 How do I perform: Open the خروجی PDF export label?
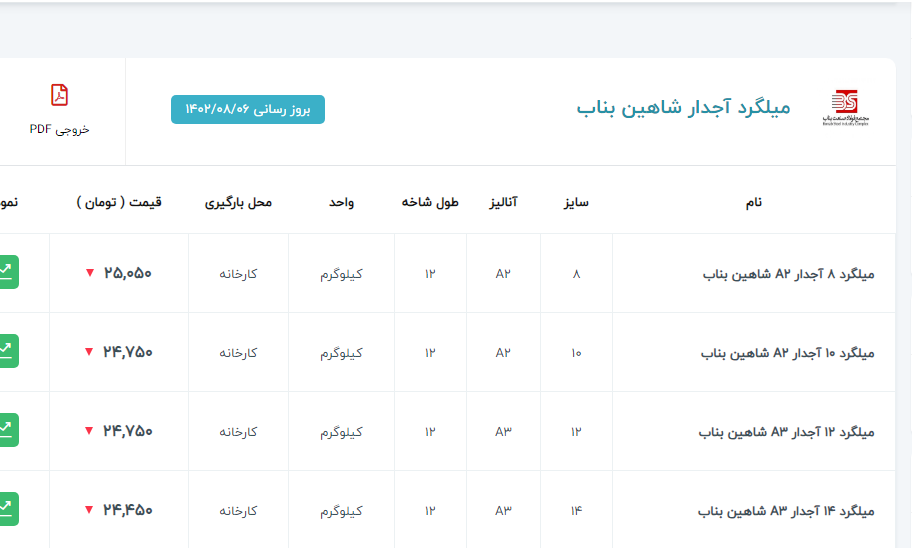pos(60,129)
